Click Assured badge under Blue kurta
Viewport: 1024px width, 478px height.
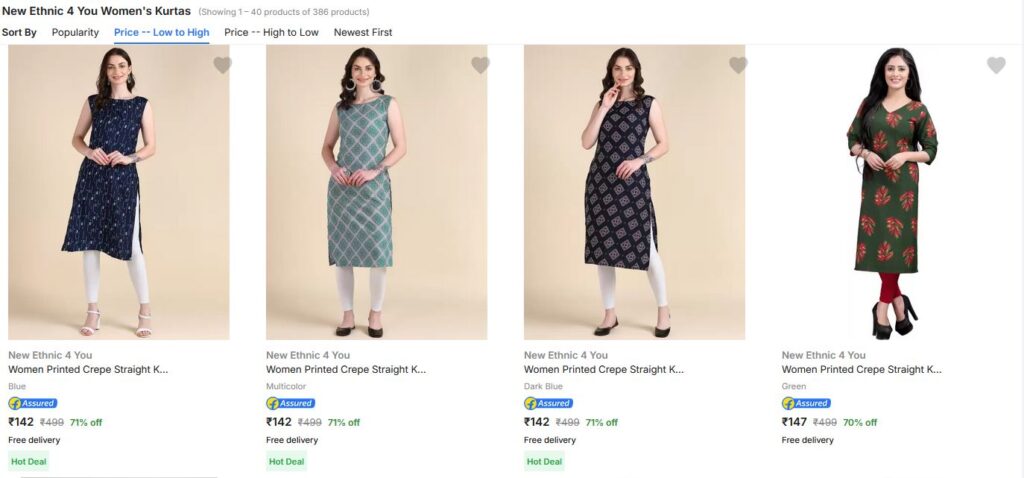(33, 403)
